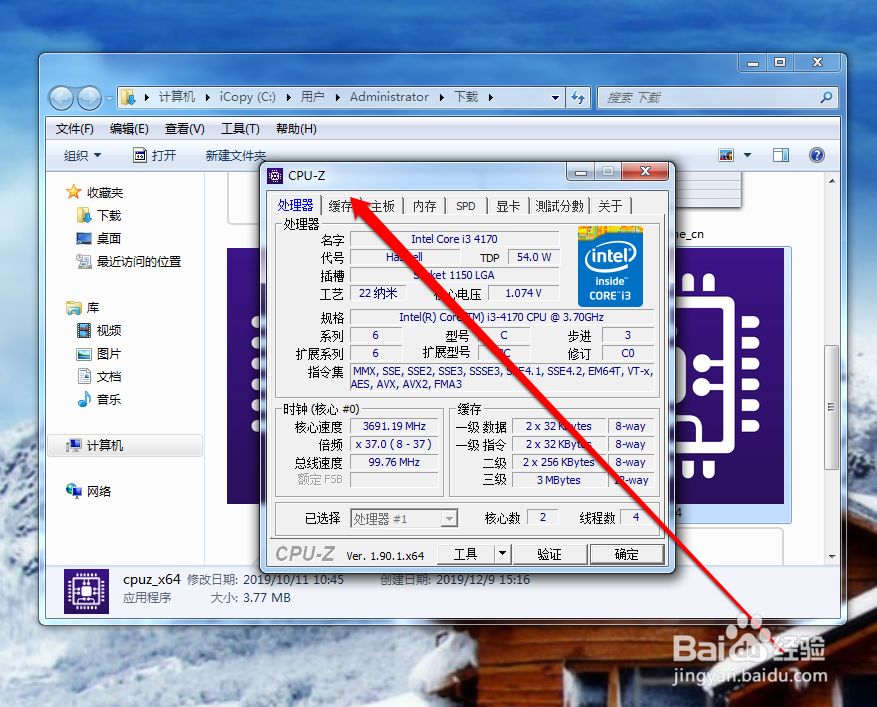Click the Open (打开) toolbar icon

pos(140,155)
